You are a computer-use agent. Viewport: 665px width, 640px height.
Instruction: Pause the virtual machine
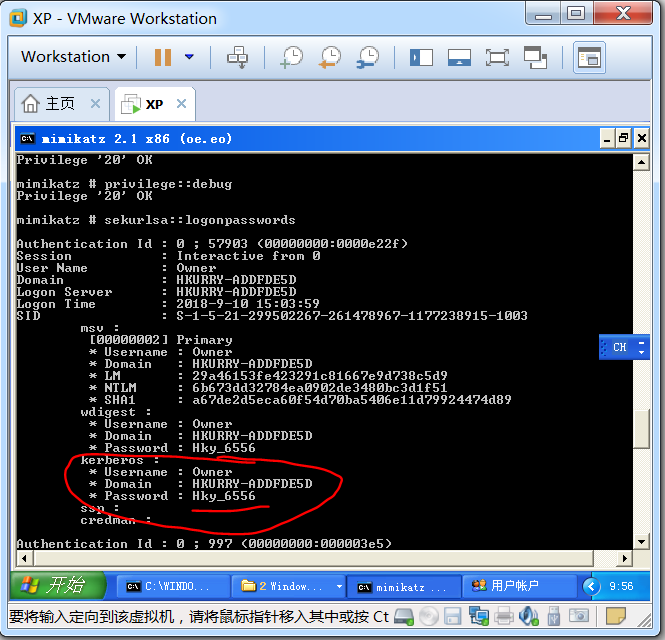[x=163, y=57]
